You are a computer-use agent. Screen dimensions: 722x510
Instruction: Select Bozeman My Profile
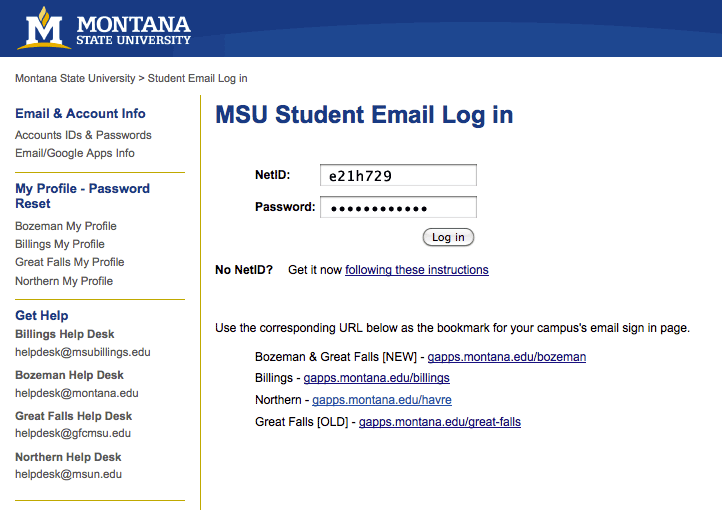tap(66, 226)
